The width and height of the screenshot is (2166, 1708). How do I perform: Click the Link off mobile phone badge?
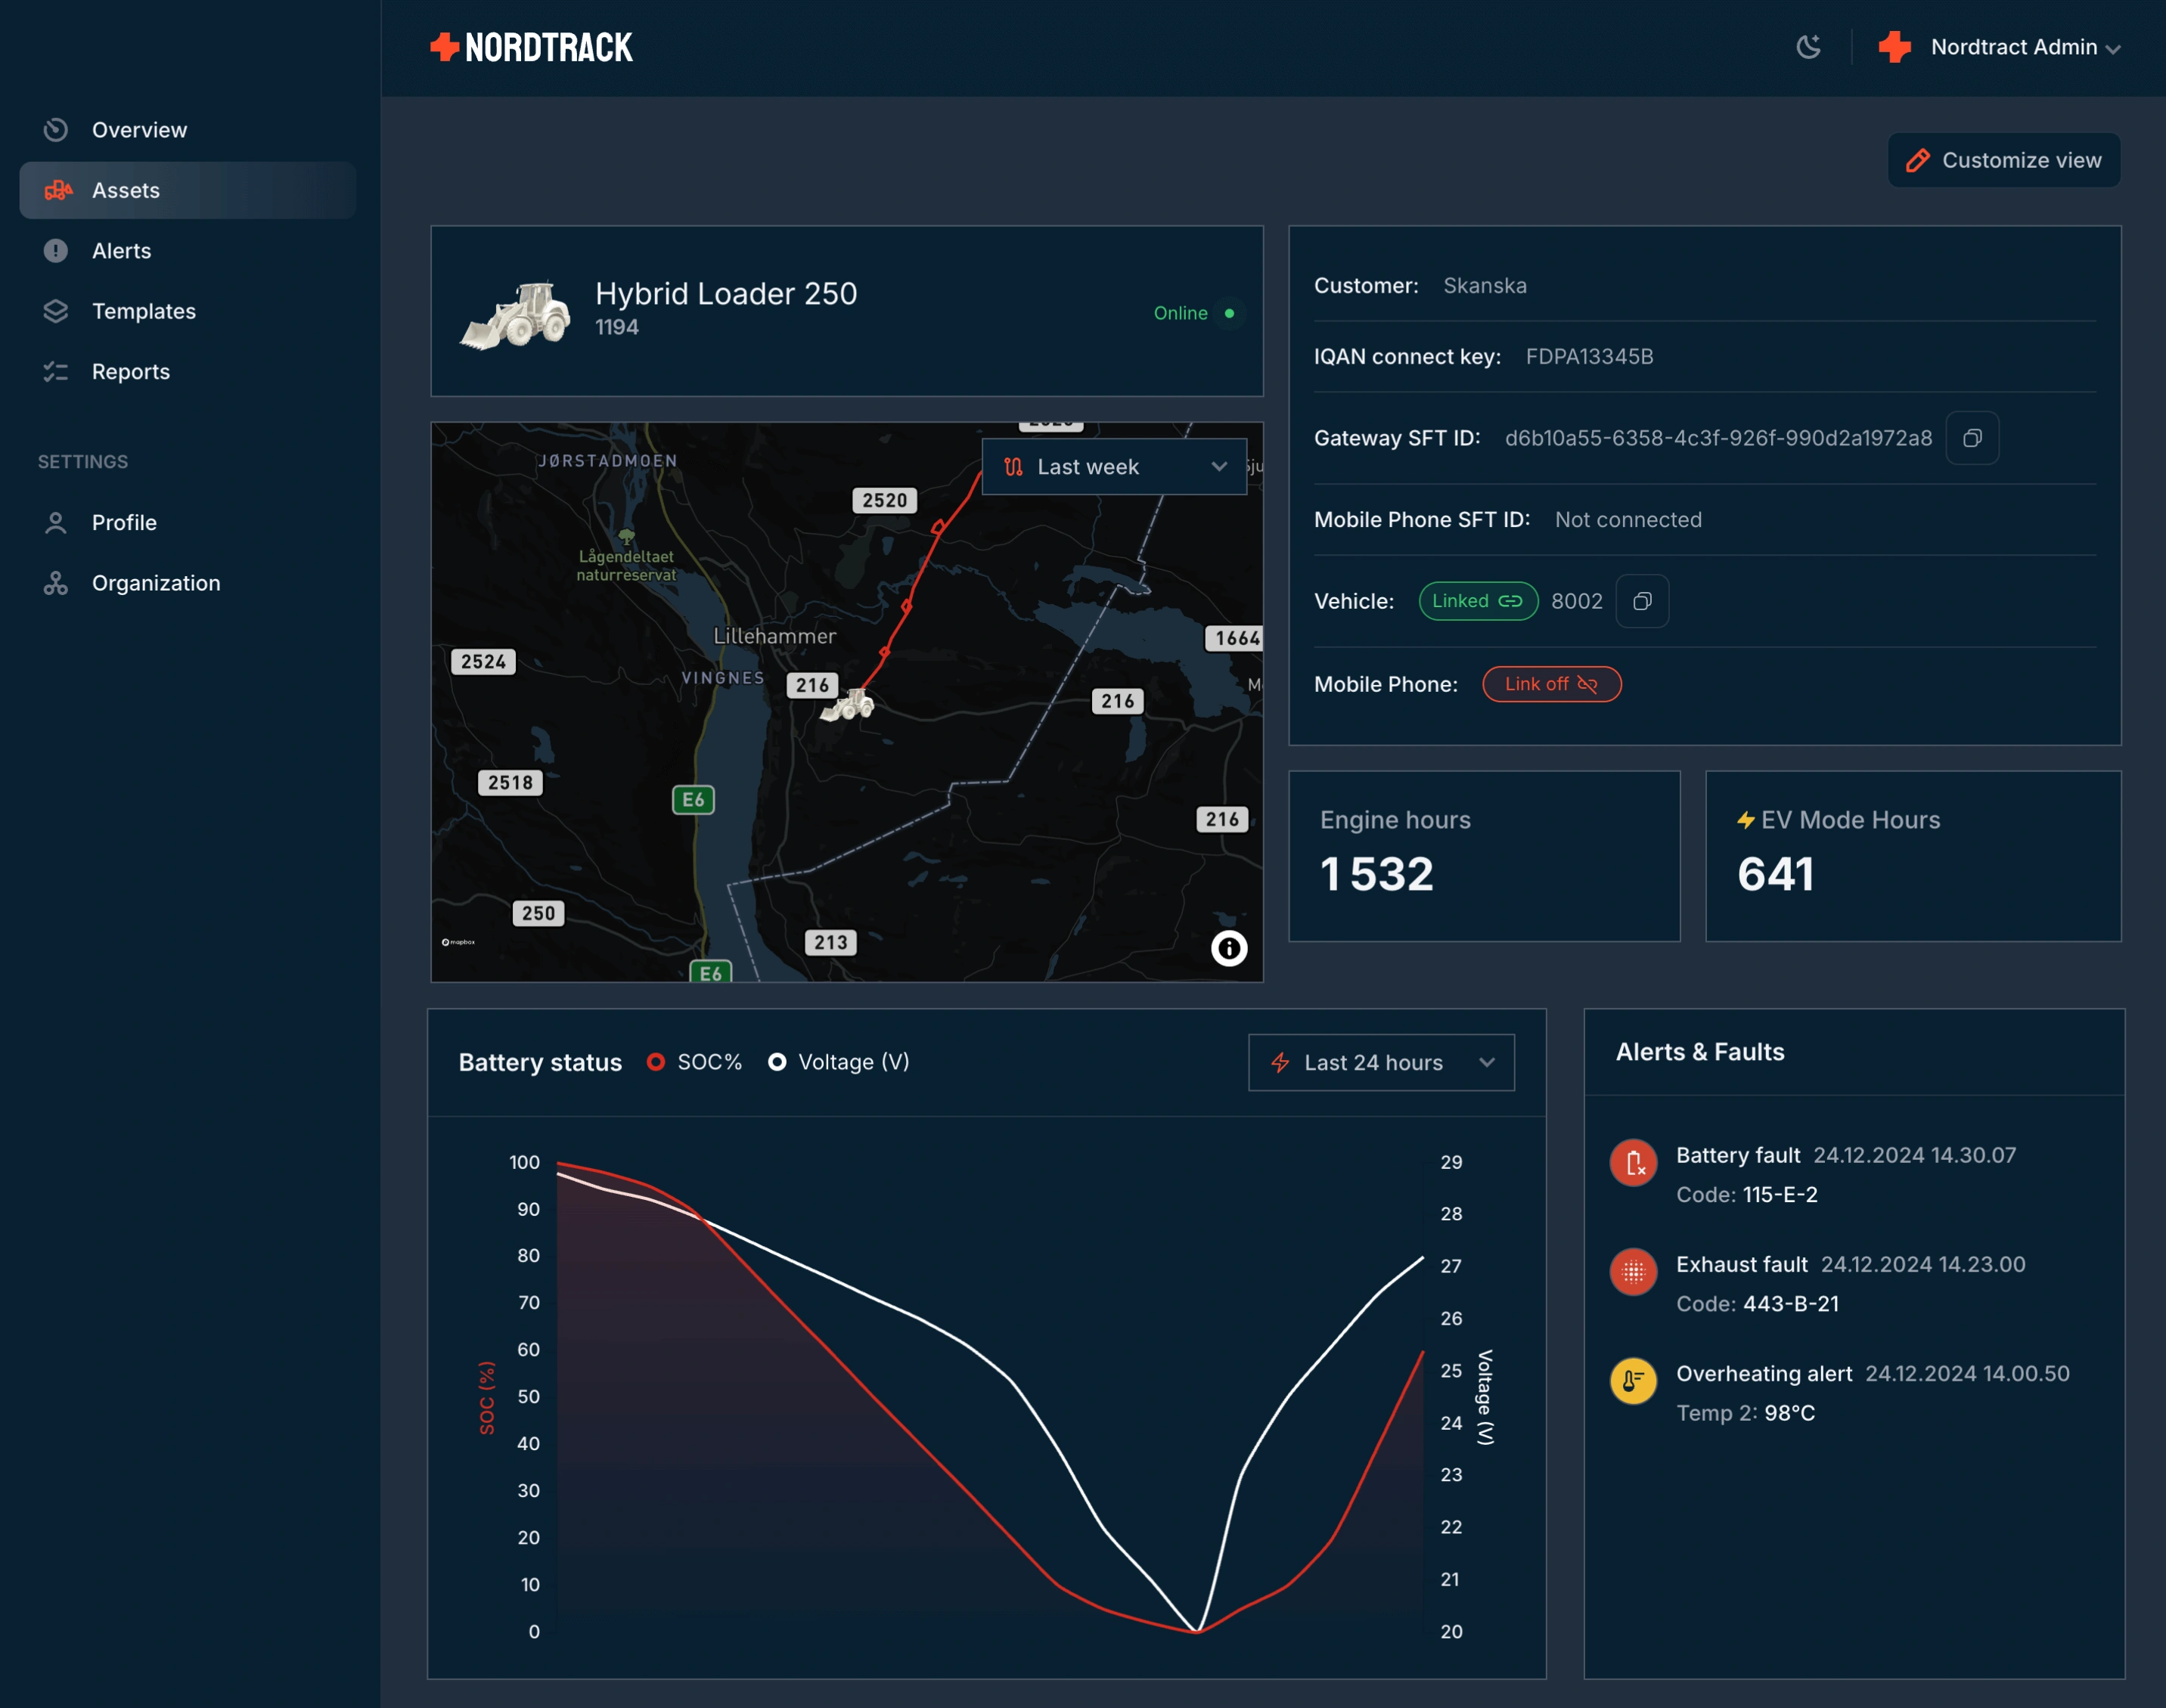click(1551, 684)
